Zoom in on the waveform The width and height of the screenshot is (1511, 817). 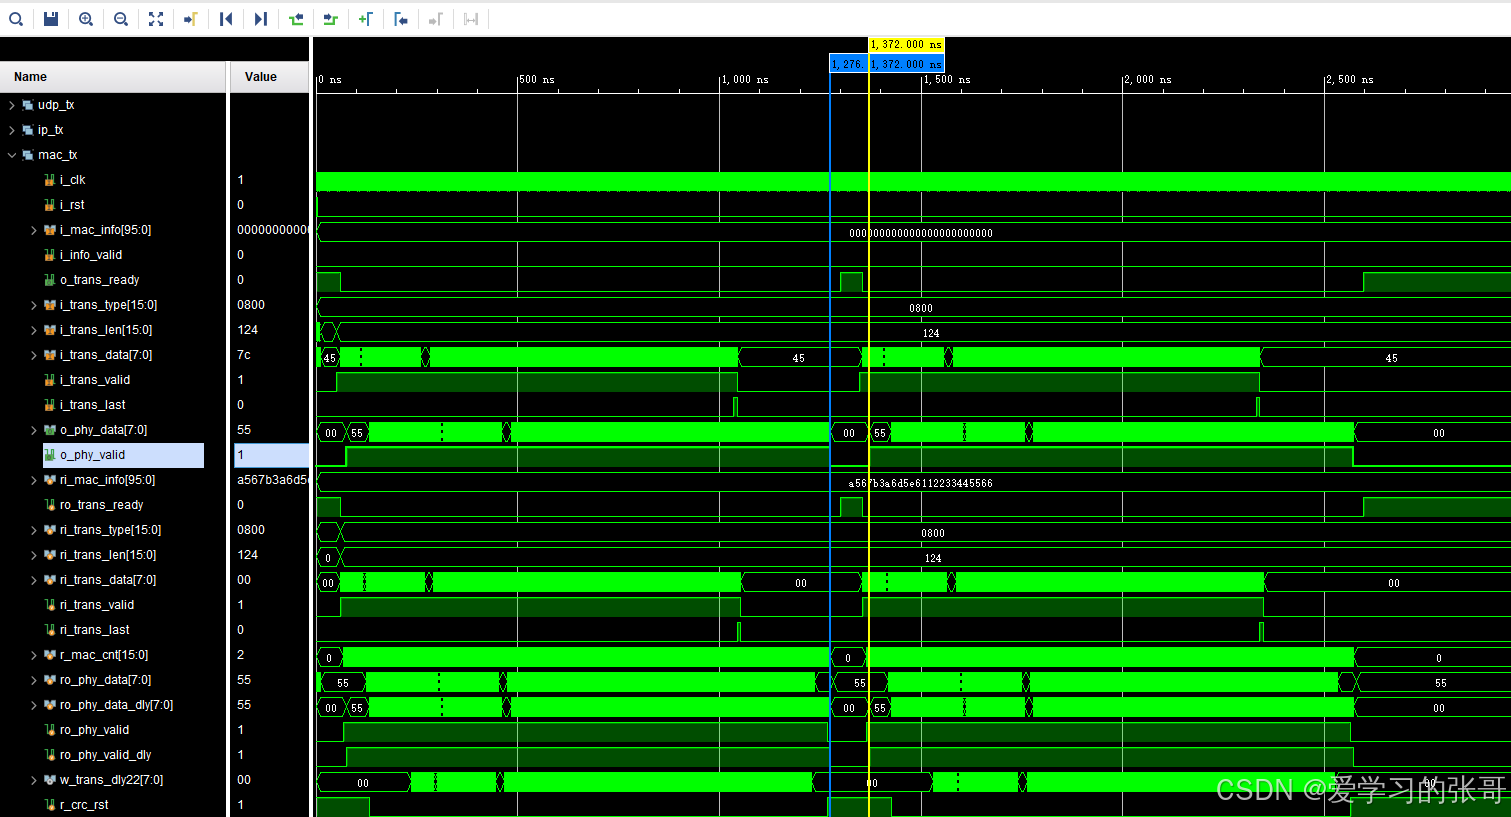tap(86, 19)
